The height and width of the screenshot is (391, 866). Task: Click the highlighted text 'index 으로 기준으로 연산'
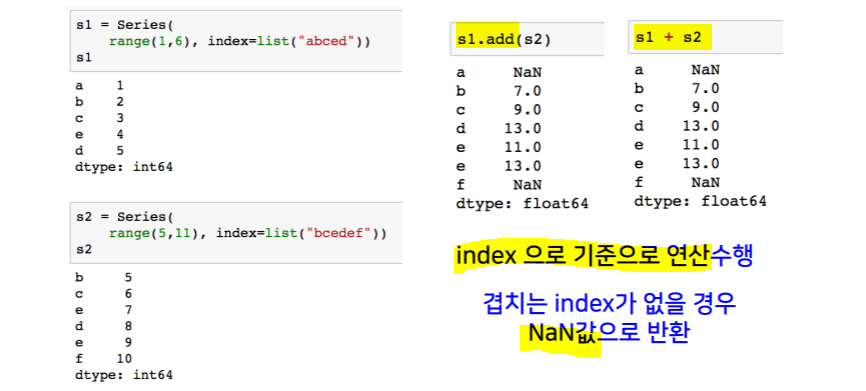(x=583, y=257)
